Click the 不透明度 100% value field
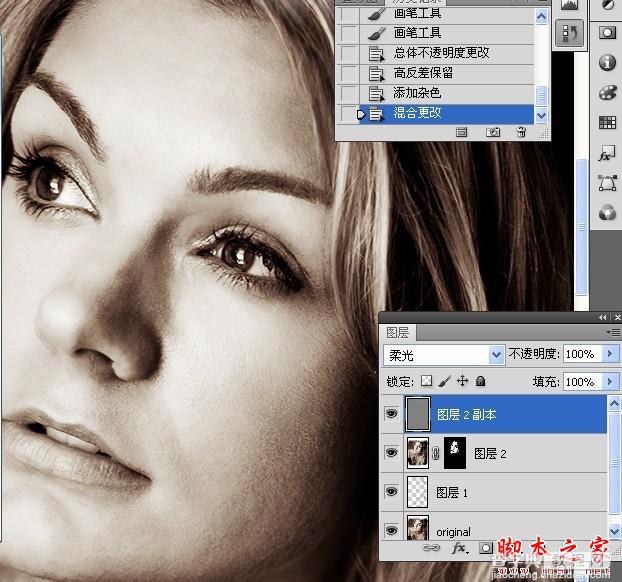Image resolution: width=622 pixels, height=582 pixels. 582,353
